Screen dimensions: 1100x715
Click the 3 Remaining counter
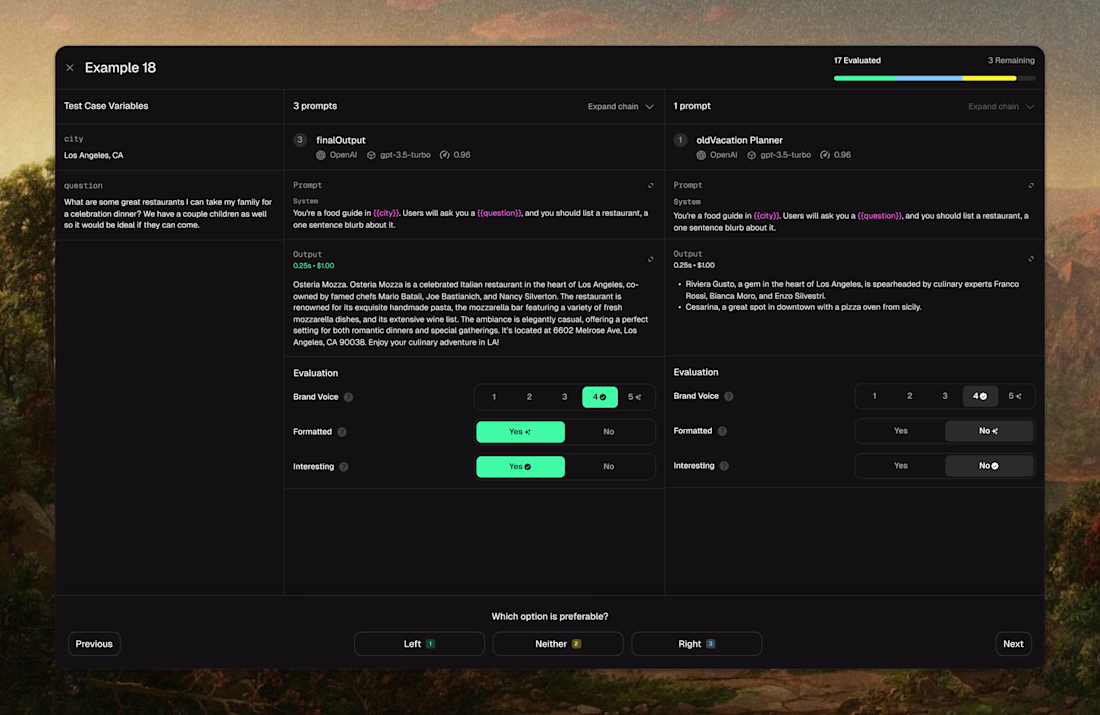coord(1011,60)
